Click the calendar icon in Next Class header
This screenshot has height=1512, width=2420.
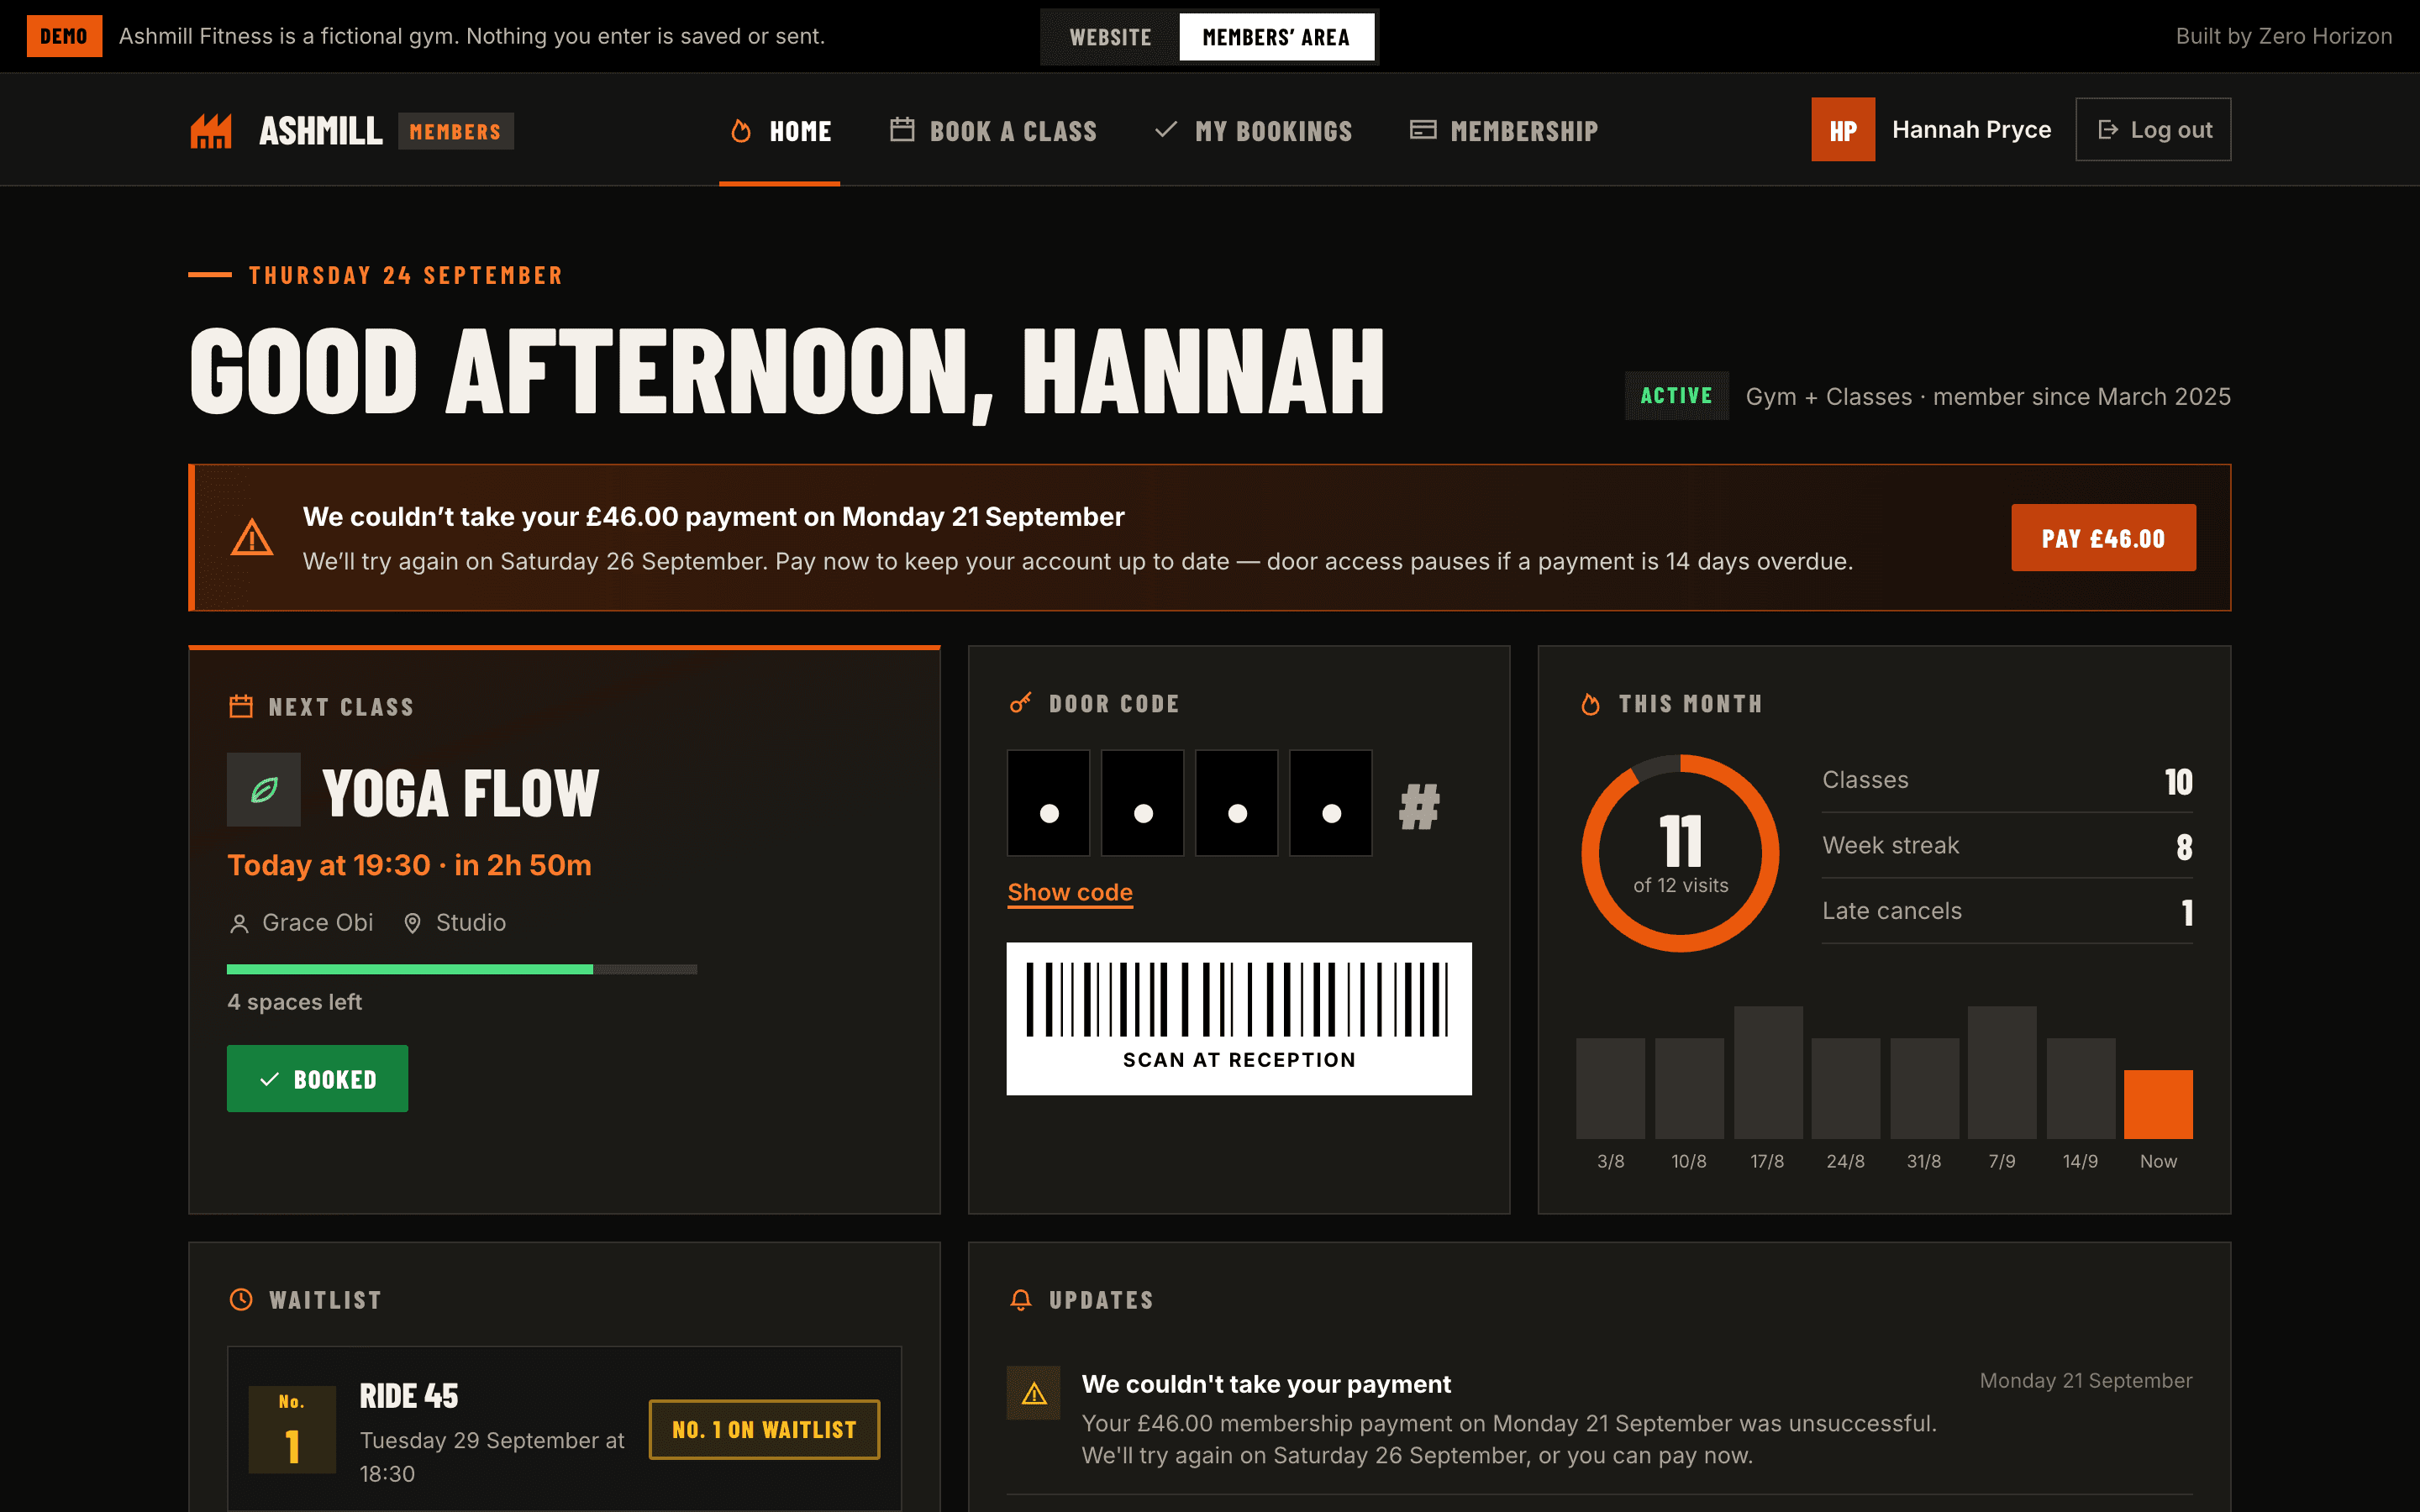(241, 707)
